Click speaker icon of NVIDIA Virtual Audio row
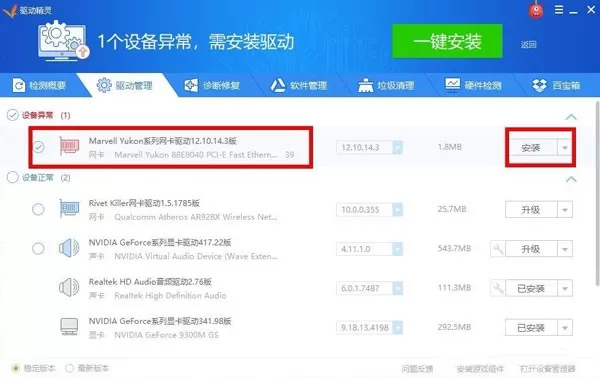The image size is (600, 378). (x=69, y=248)
